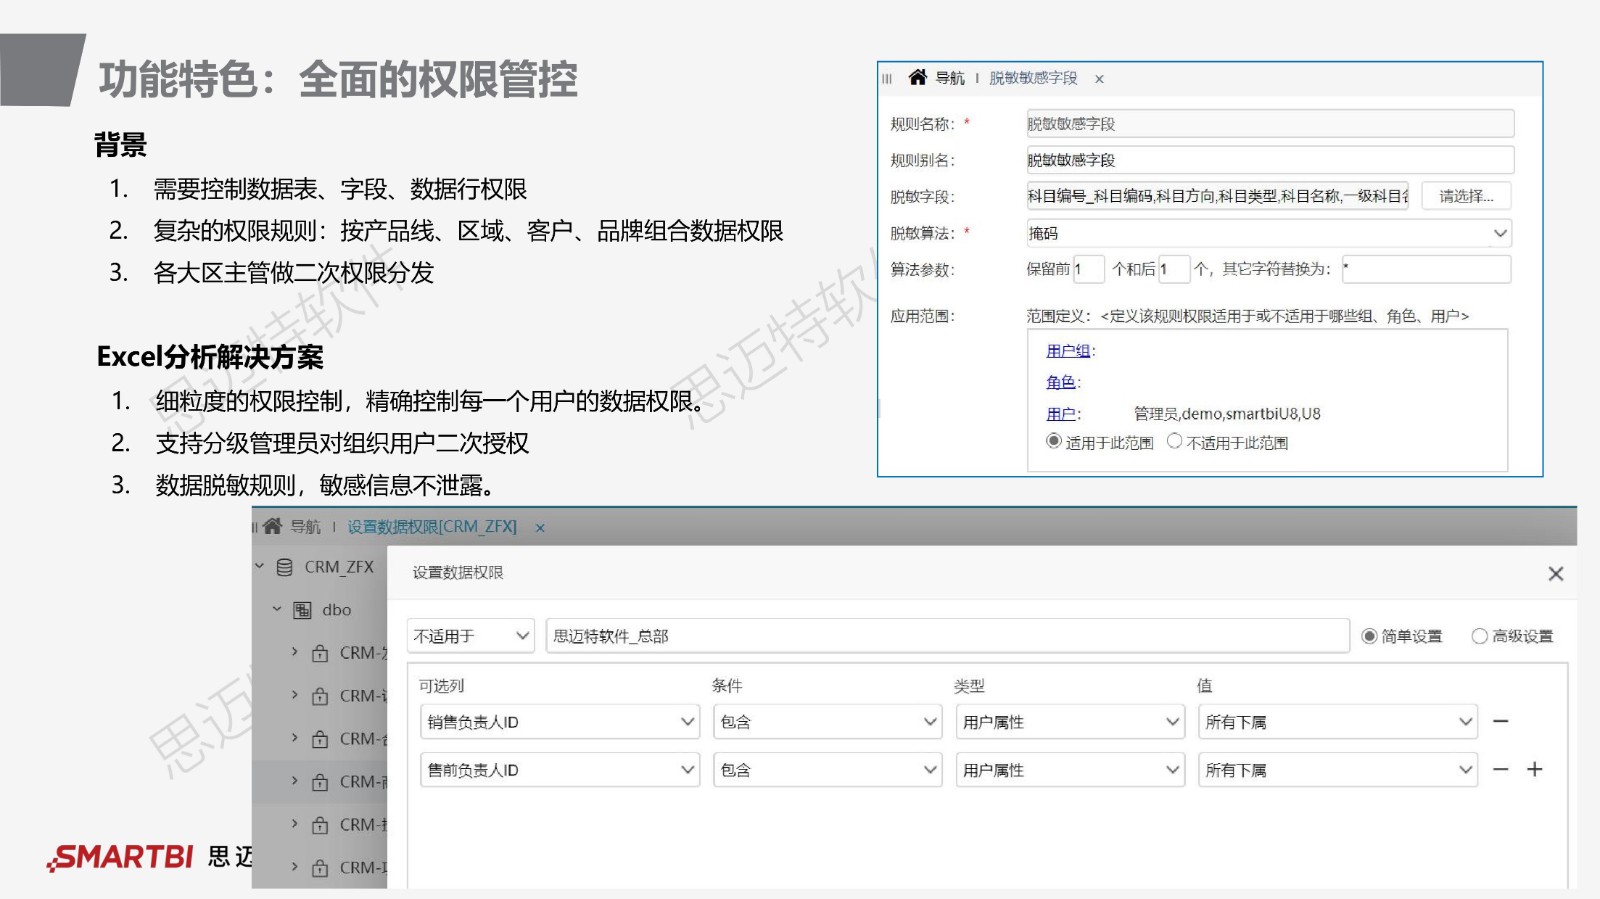1600x899 pixels.
Task: Click the plus icon to add a condition row
Action: point(1535,769)
